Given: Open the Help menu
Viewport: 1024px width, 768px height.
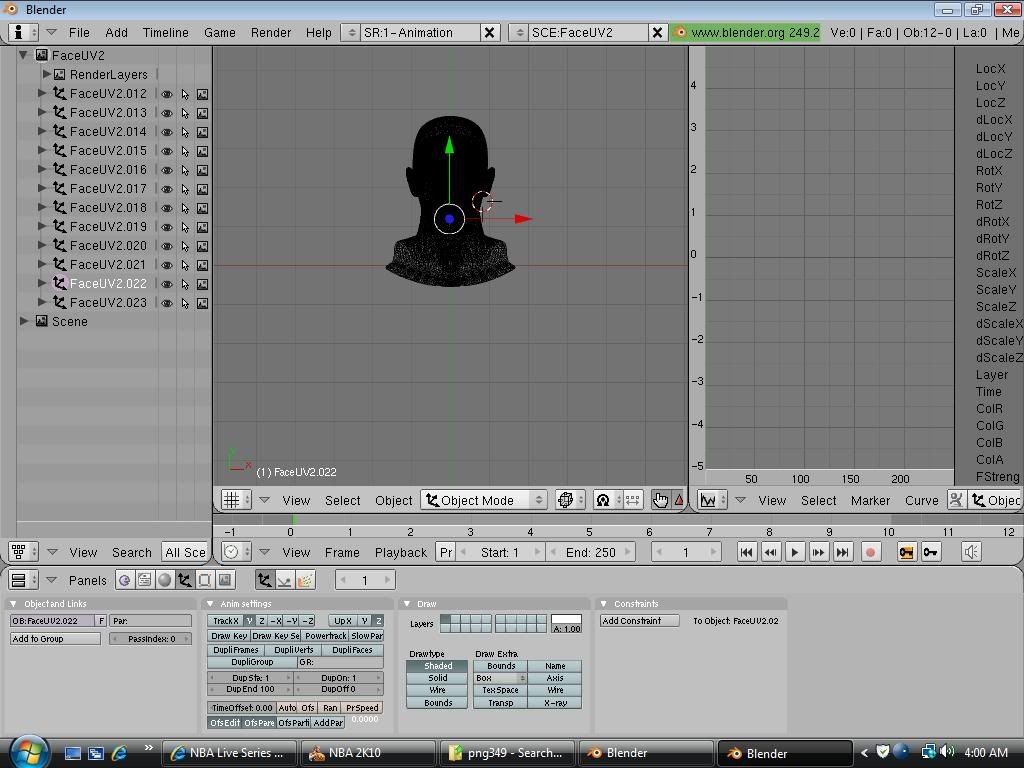Looking at the screenshot, I should pyautogui.click(x=319, y=33).
